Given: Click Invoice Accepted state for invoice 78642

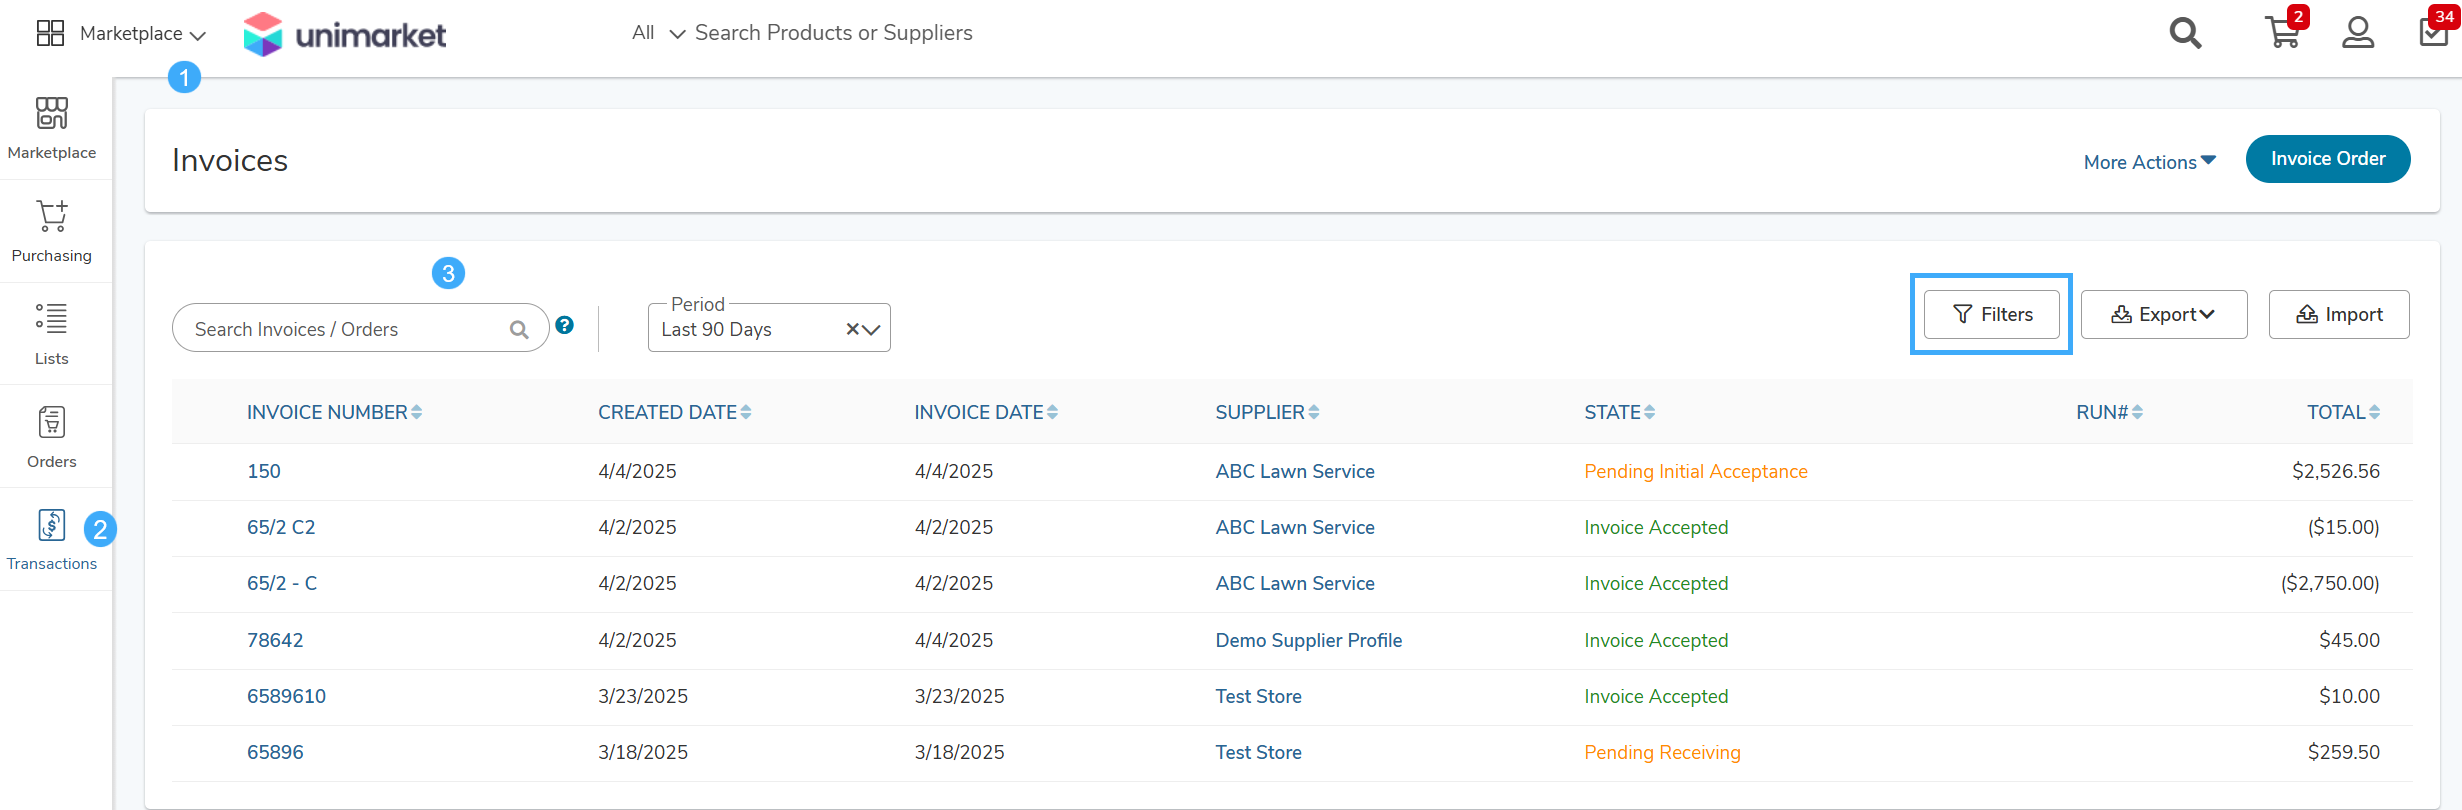Looking at the screenshot, I should tap(1656, 640).
